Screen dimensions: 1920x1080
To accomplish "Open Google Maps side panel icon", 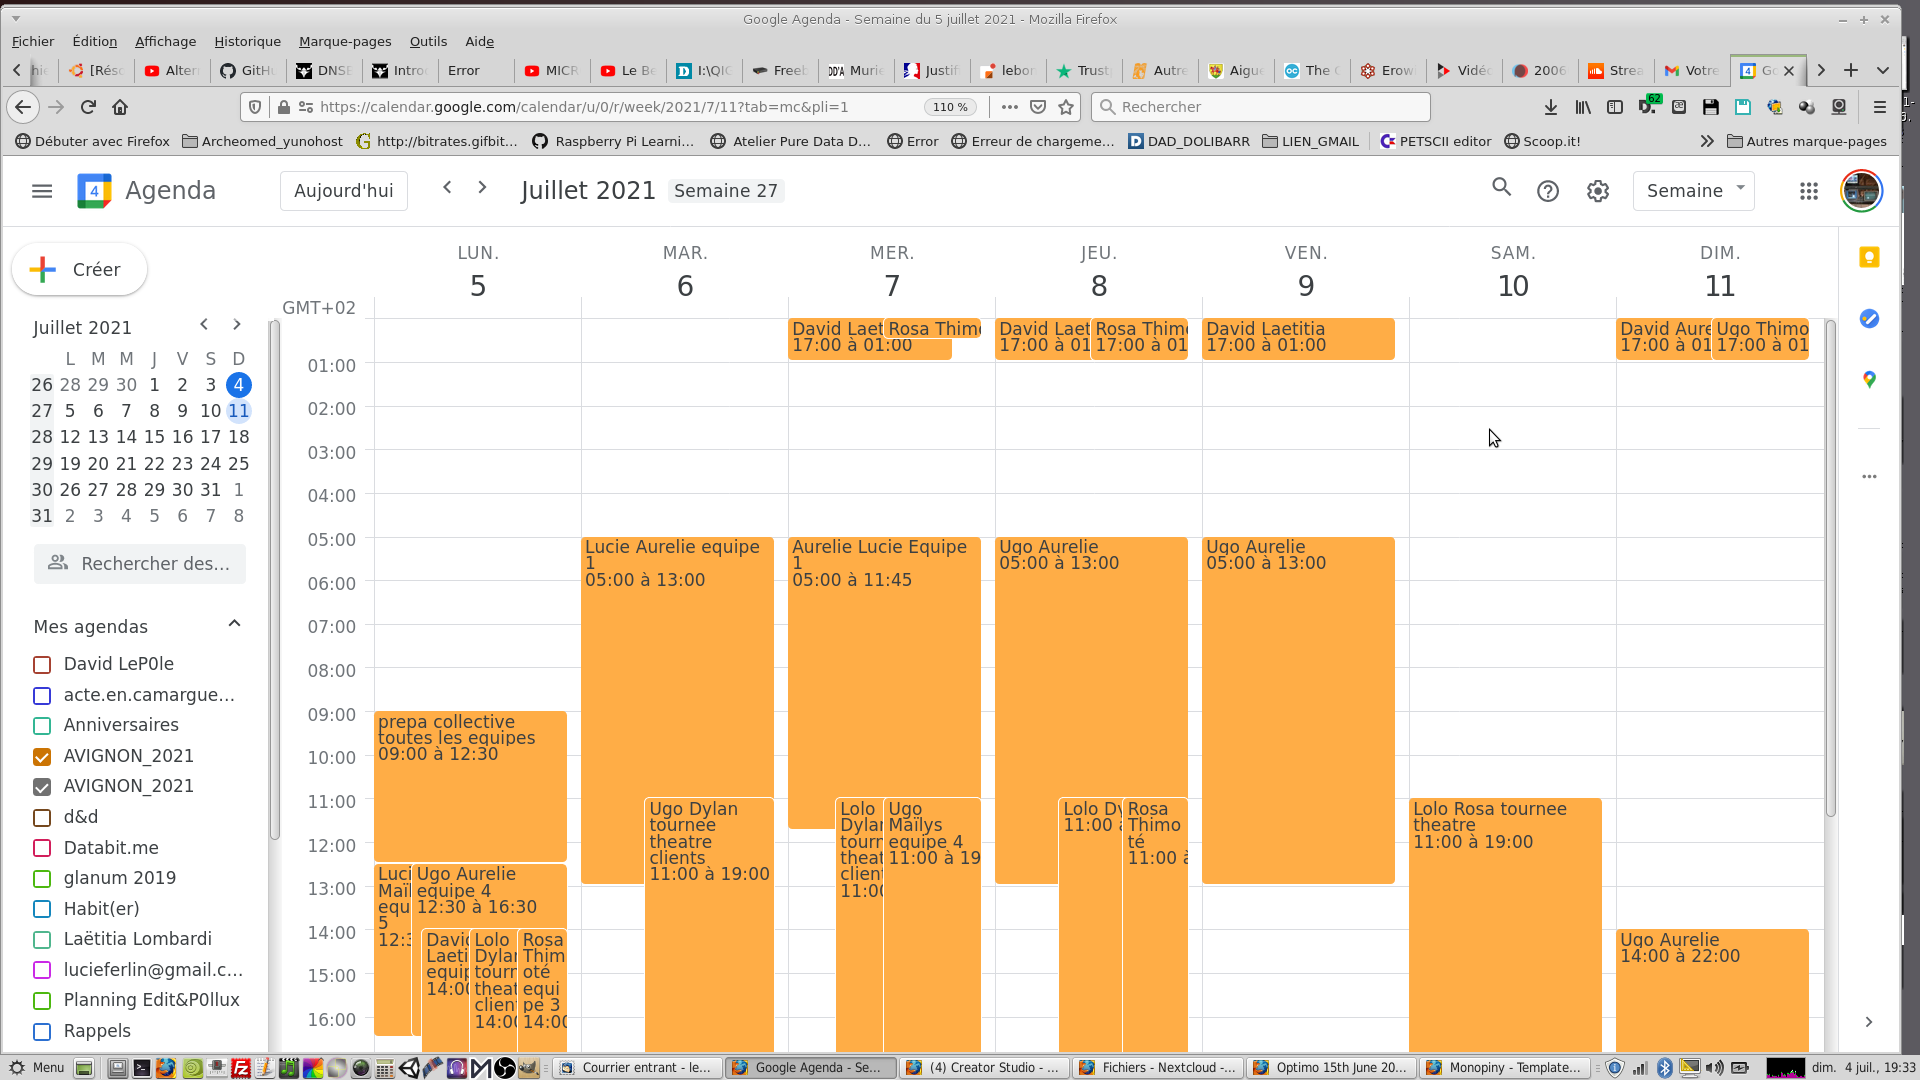I will coord(1869,380).
